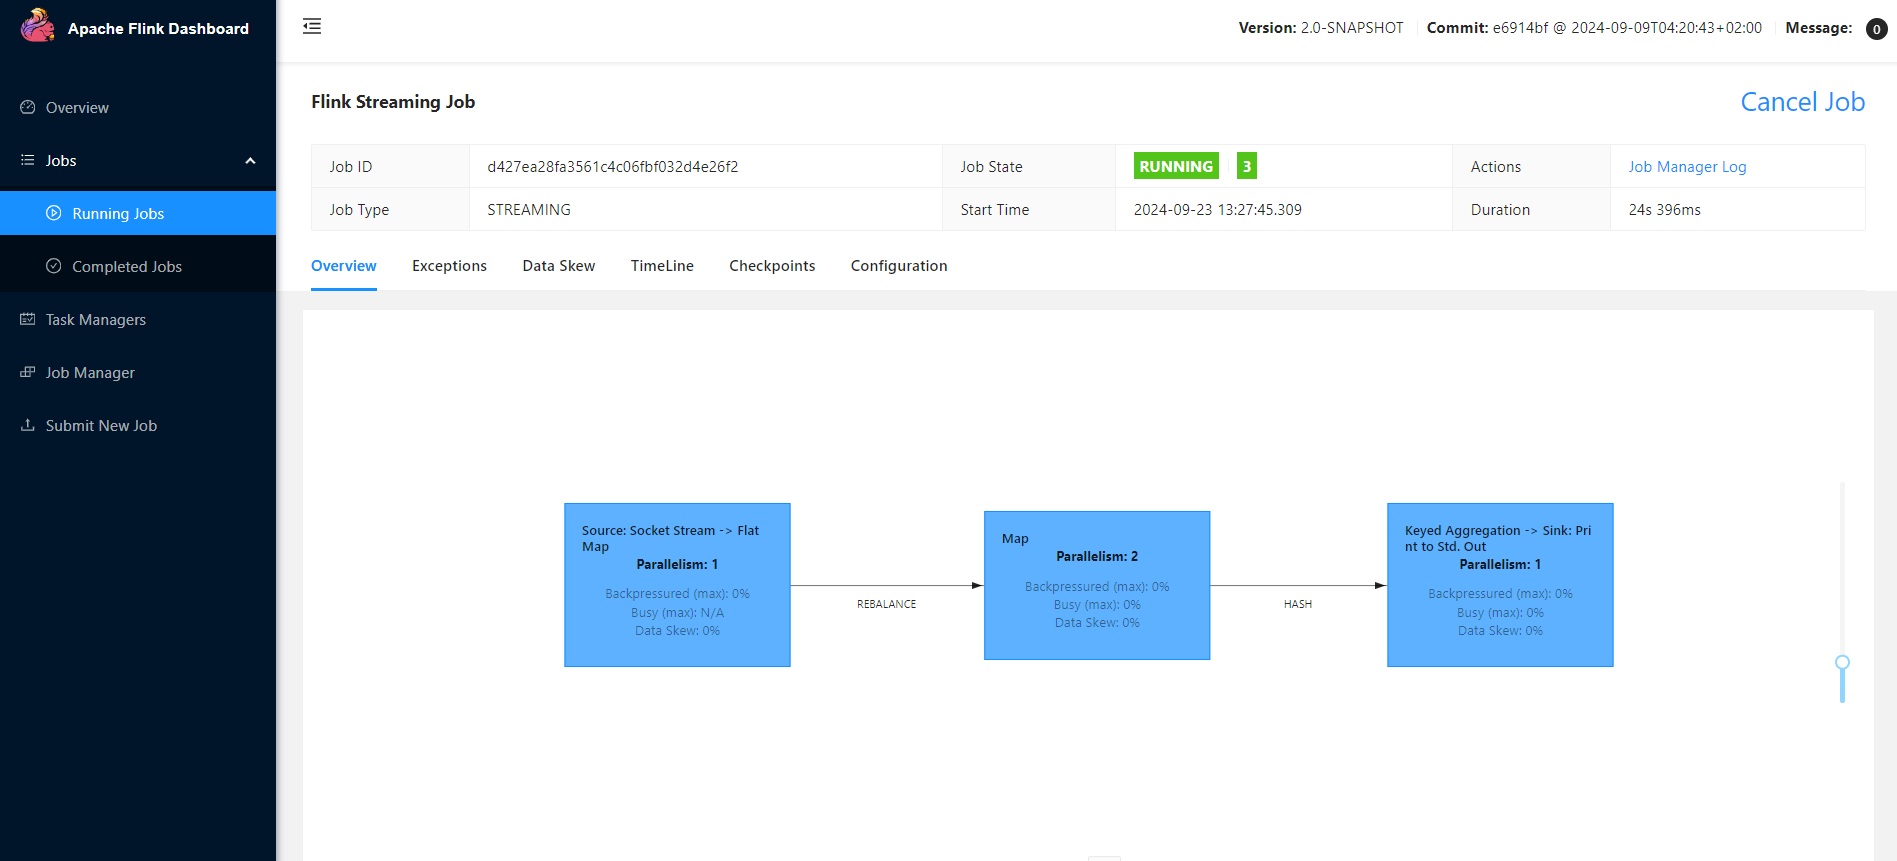The image size is (1897, 861).
Task: Click the Jobs list icon in sidebar
Action: coord(28,160)
